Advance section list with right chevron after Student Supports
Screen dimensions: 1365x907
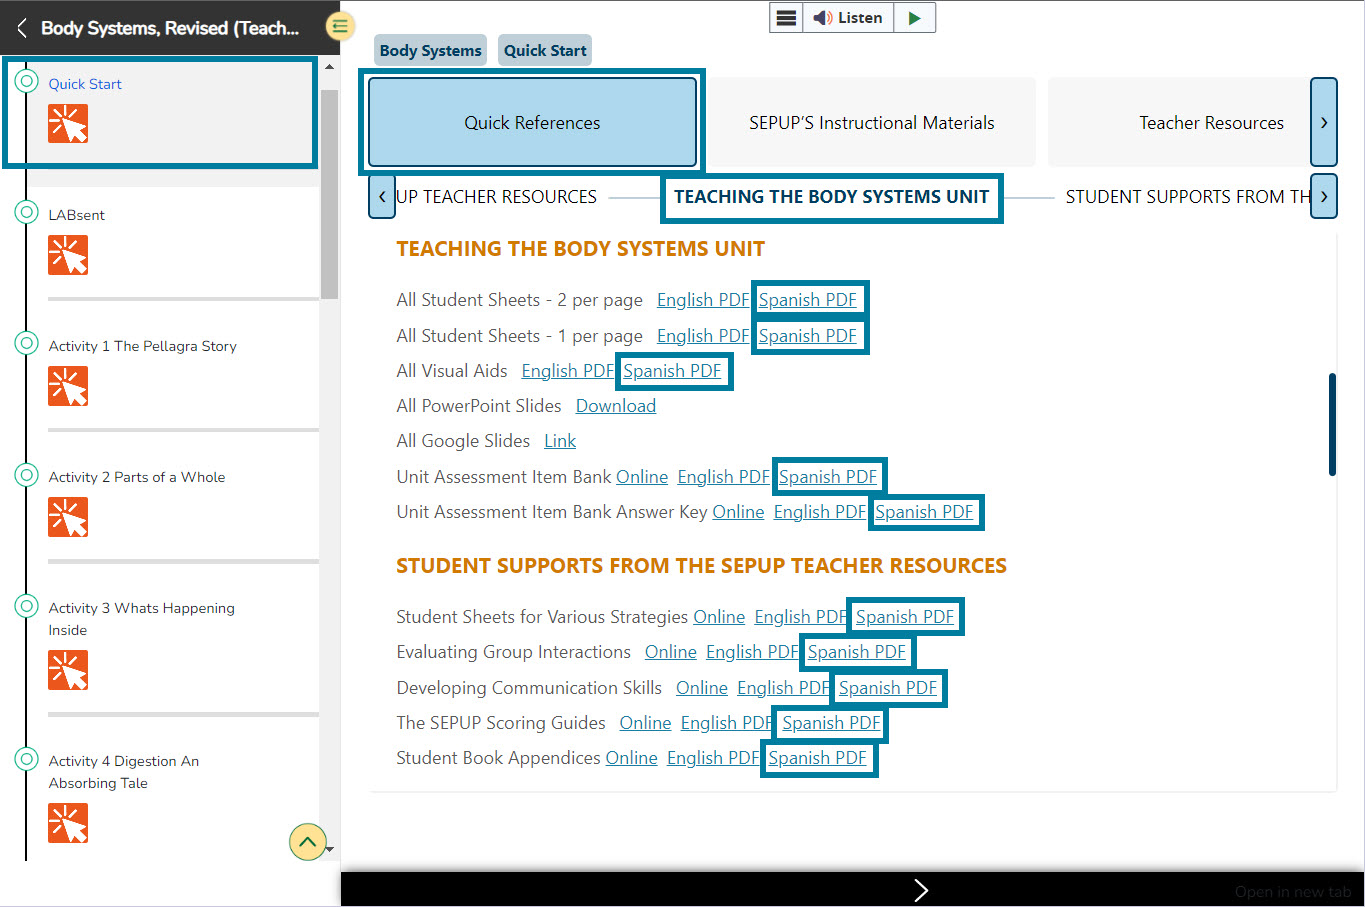coord(1323,197)
